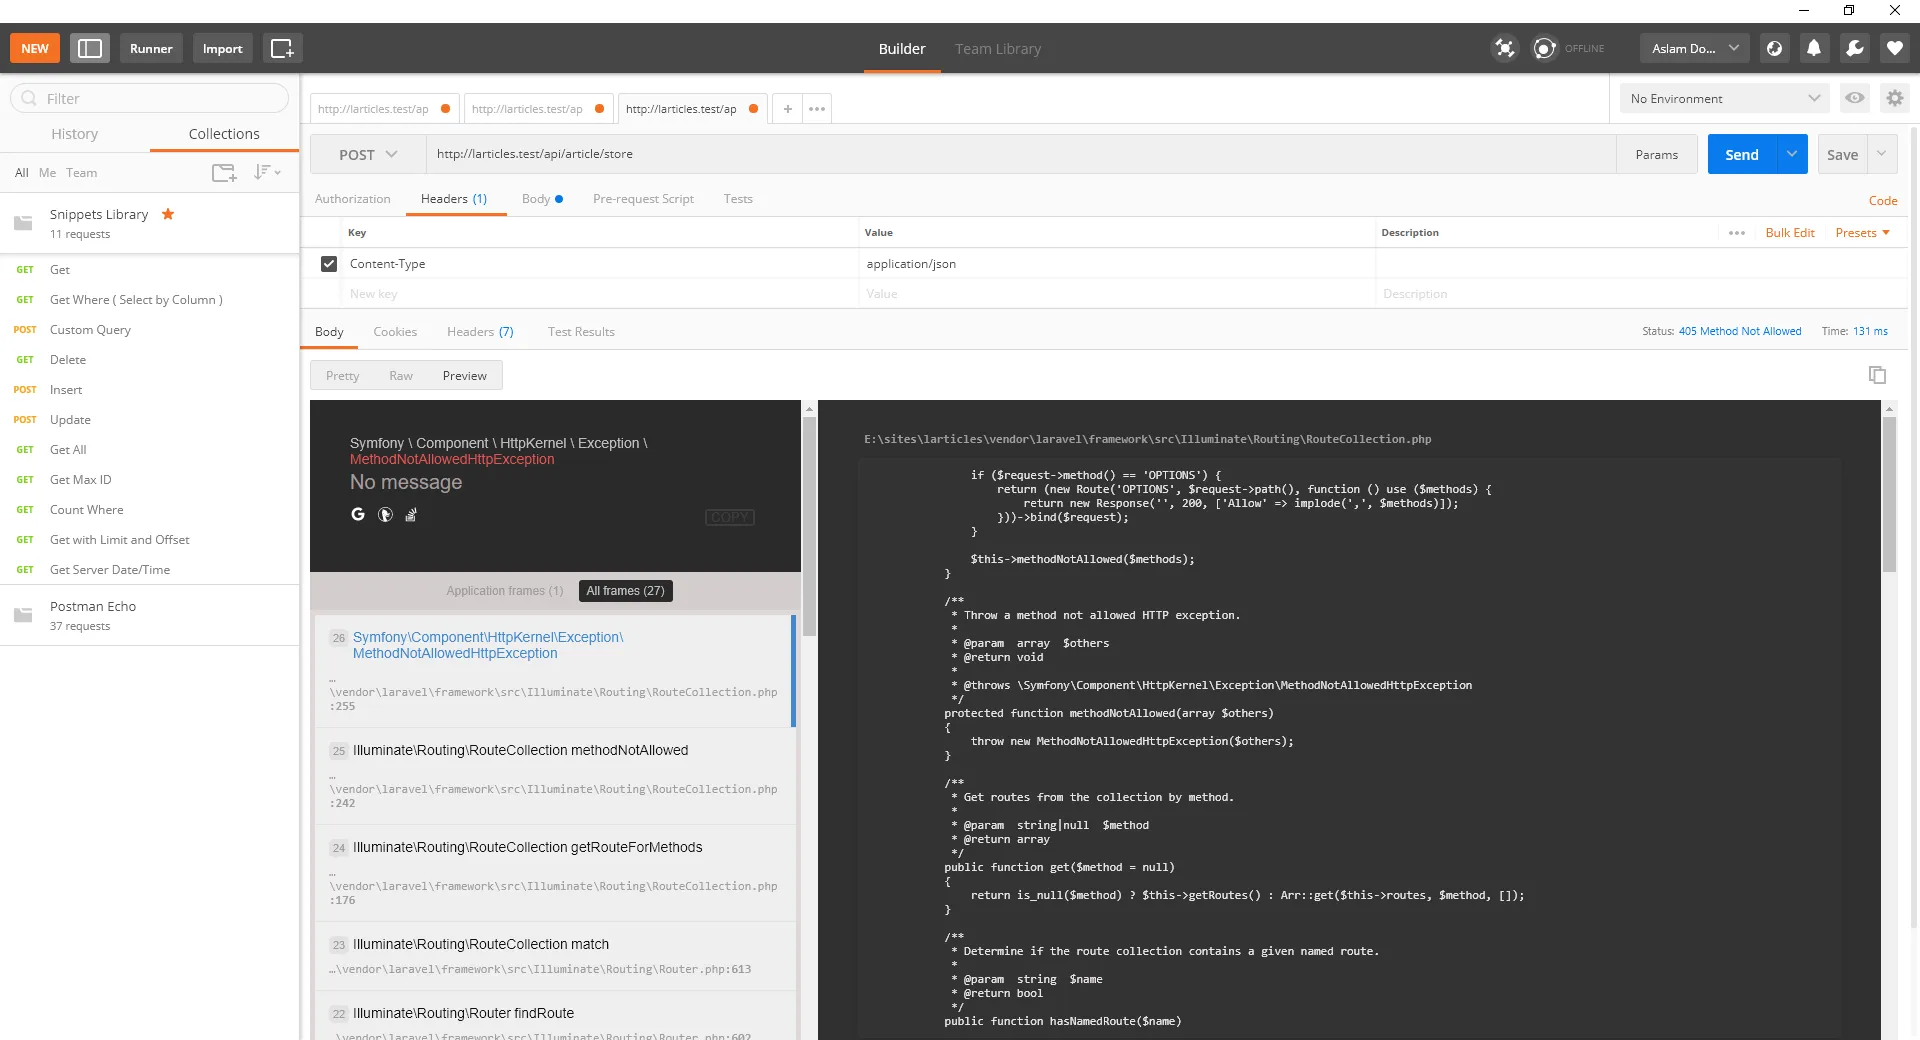Click the New key header field
1920x1040 pixels.
coord(598,294)
